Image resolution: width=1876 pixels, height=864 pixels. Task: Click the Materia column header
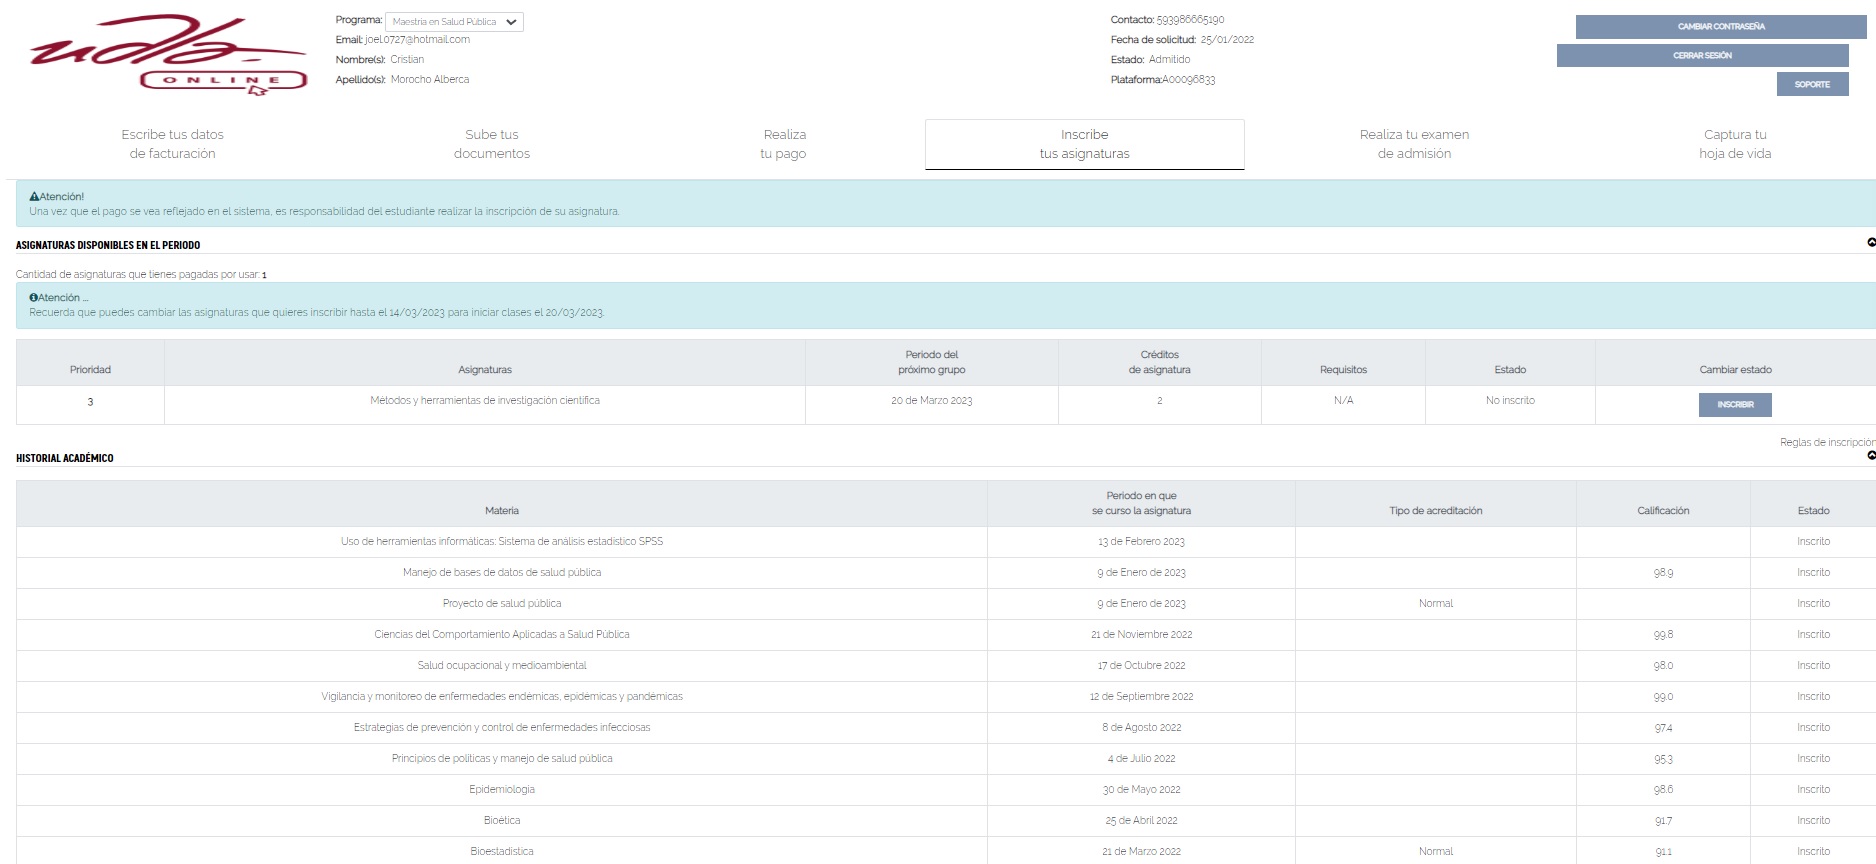pos(501,511)
